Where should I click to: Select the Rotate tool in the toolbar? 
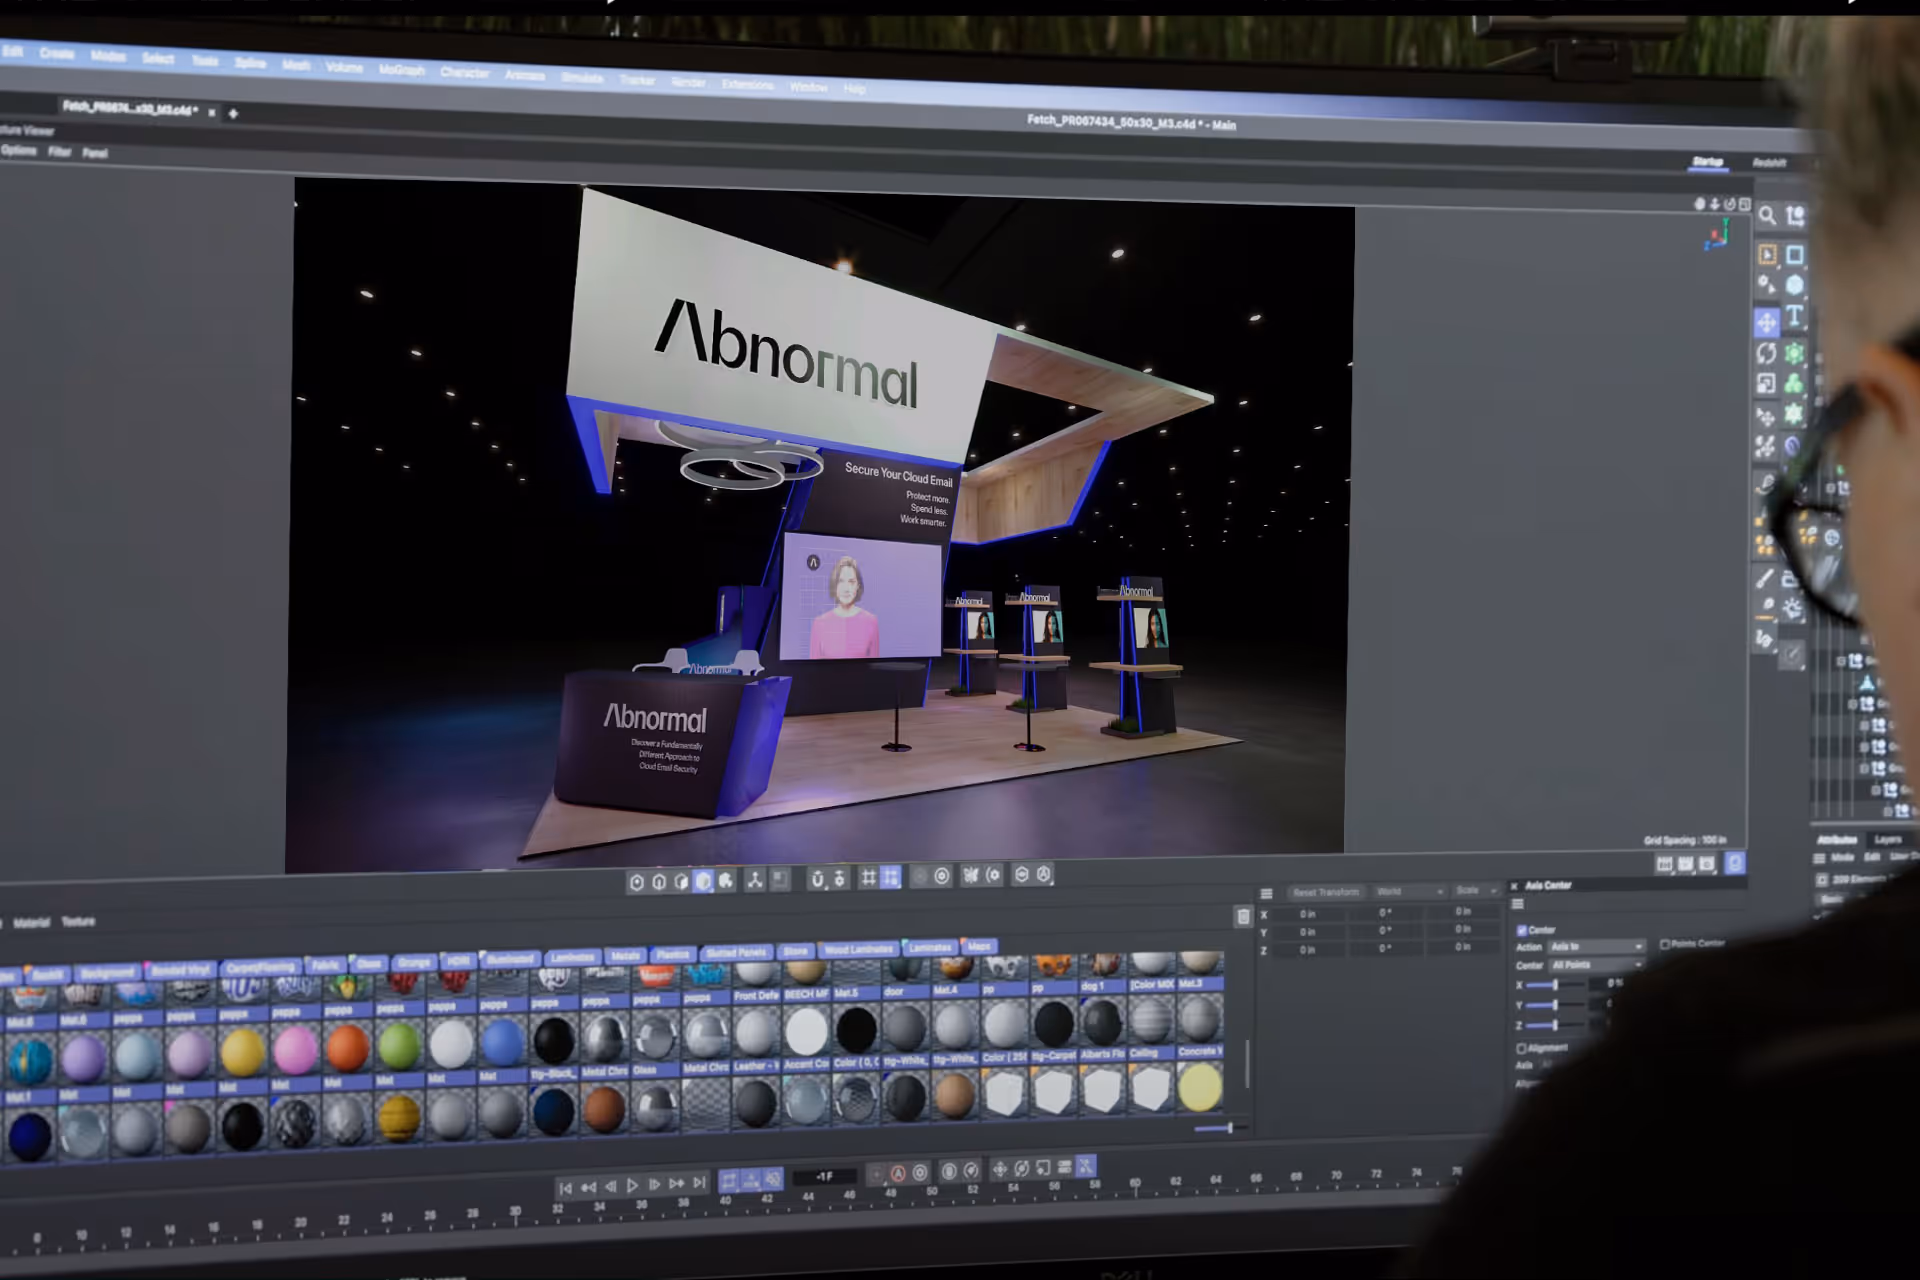click(1767, 353)
